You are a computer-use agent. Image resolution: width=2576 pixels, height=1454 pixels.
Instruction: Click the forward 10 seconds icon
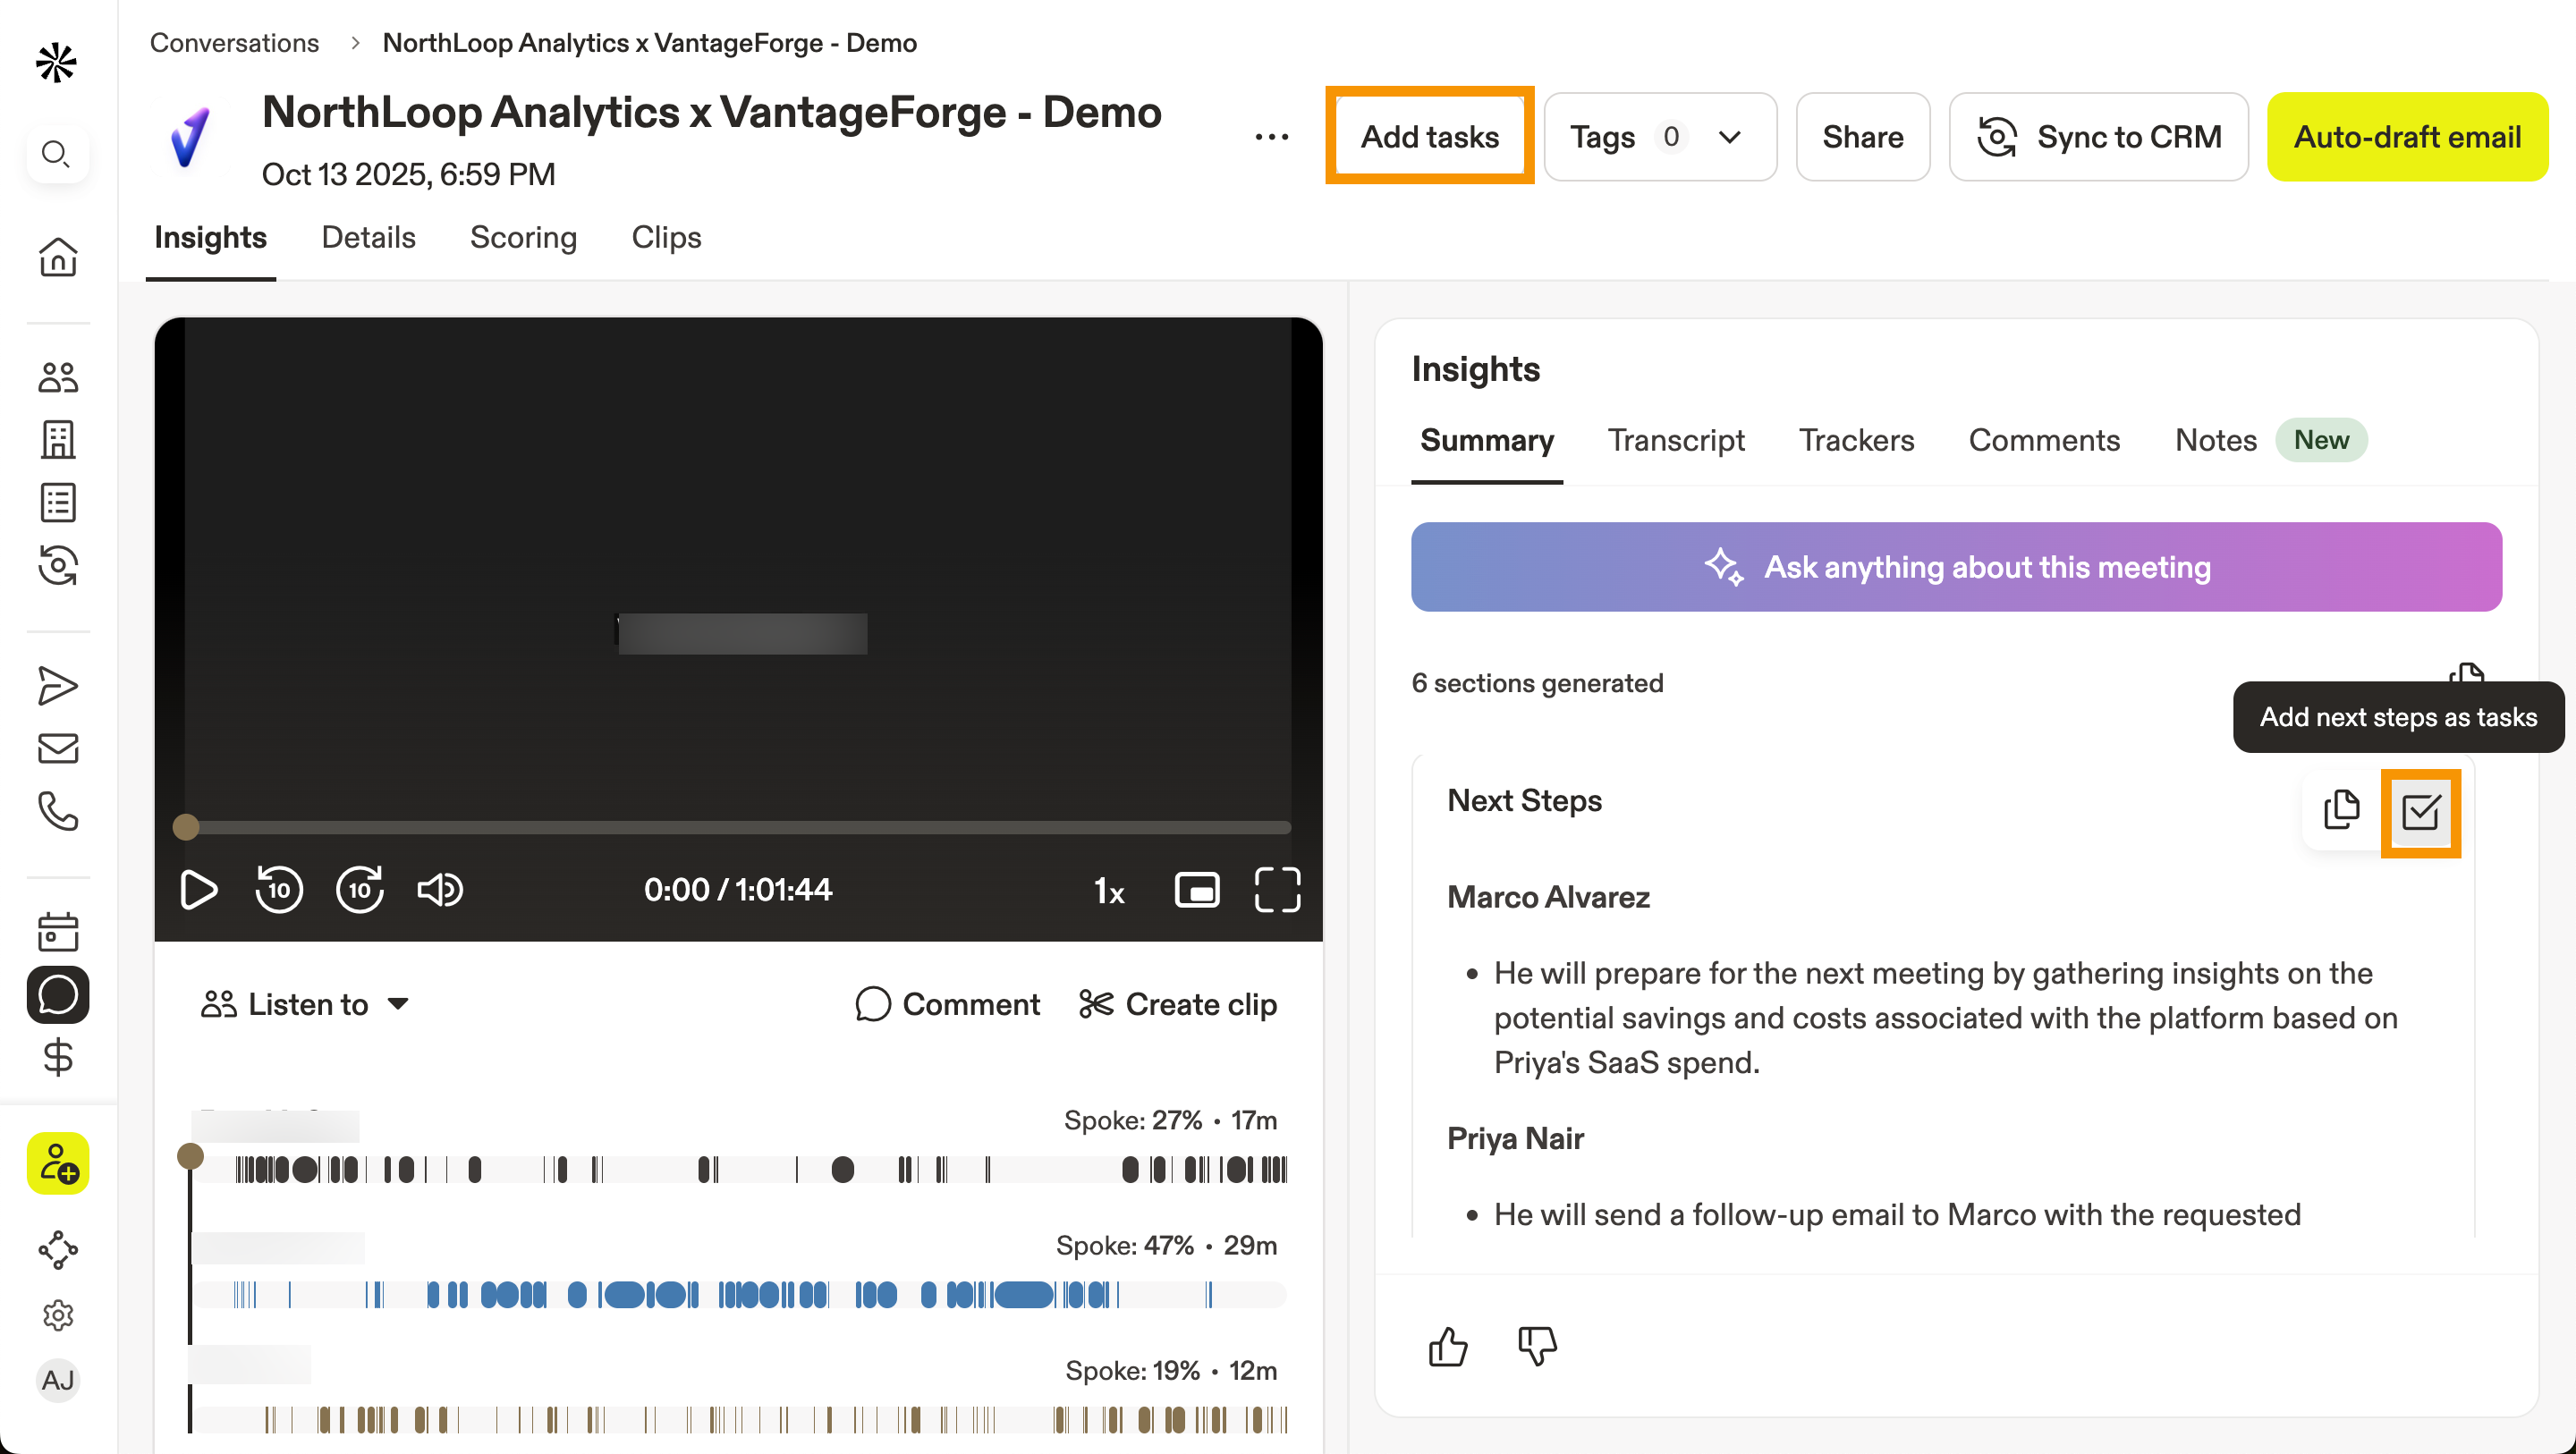[359, 889]
